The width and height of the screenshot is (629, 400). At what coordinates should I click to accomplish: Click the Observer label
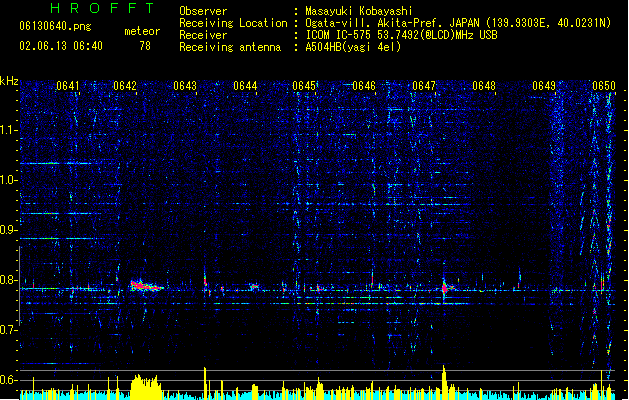[x=203, y=11]
